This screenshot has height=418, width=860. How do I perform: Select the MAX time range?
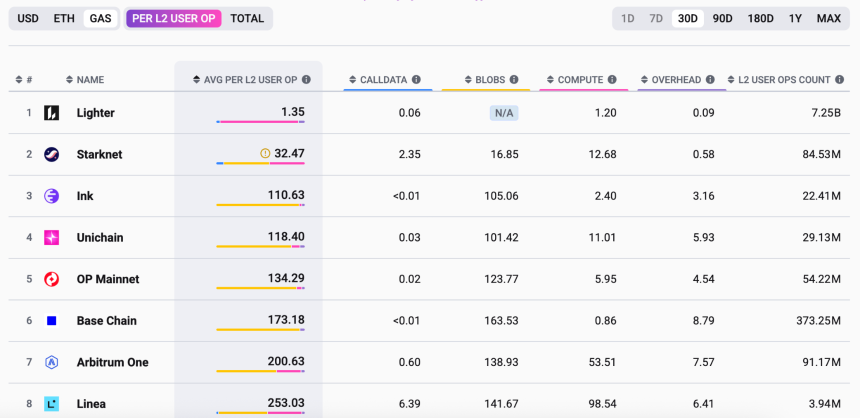[828, 18]
